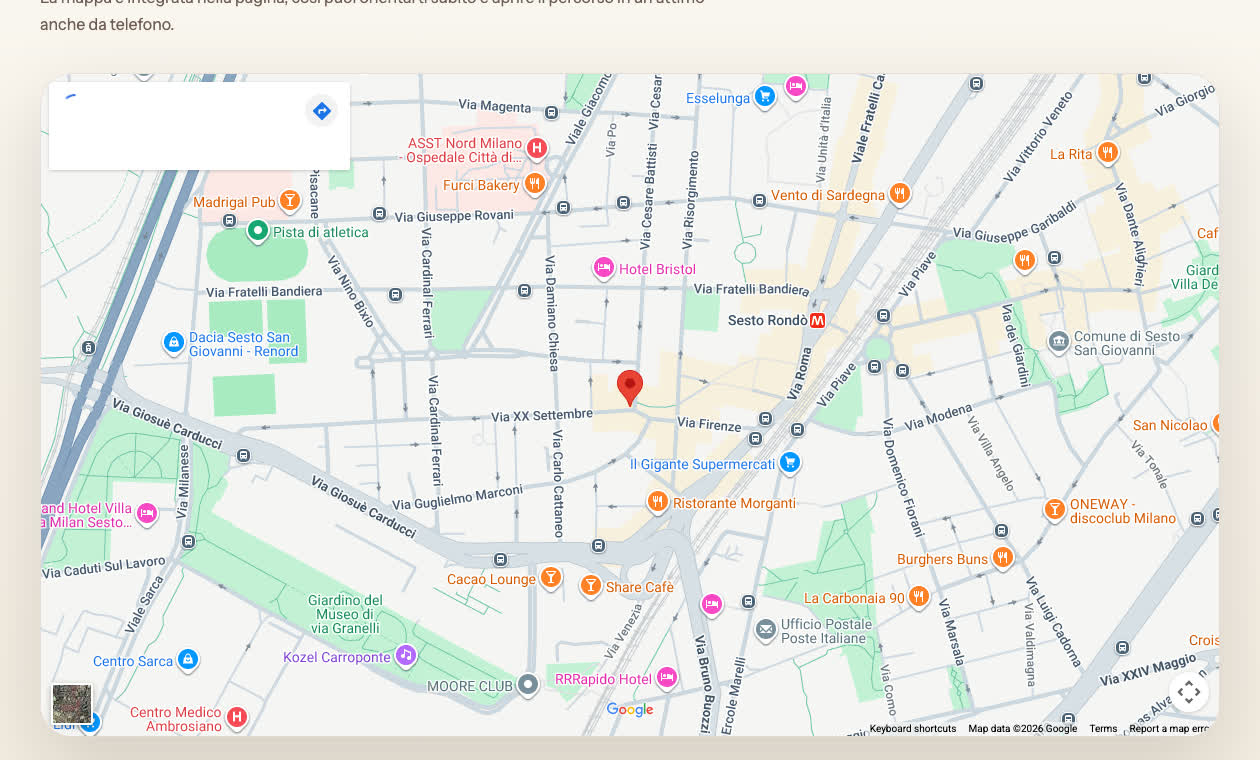Click the Google logo on map
This screenshot has width=1260, height=760.
(x=630, y=710)
